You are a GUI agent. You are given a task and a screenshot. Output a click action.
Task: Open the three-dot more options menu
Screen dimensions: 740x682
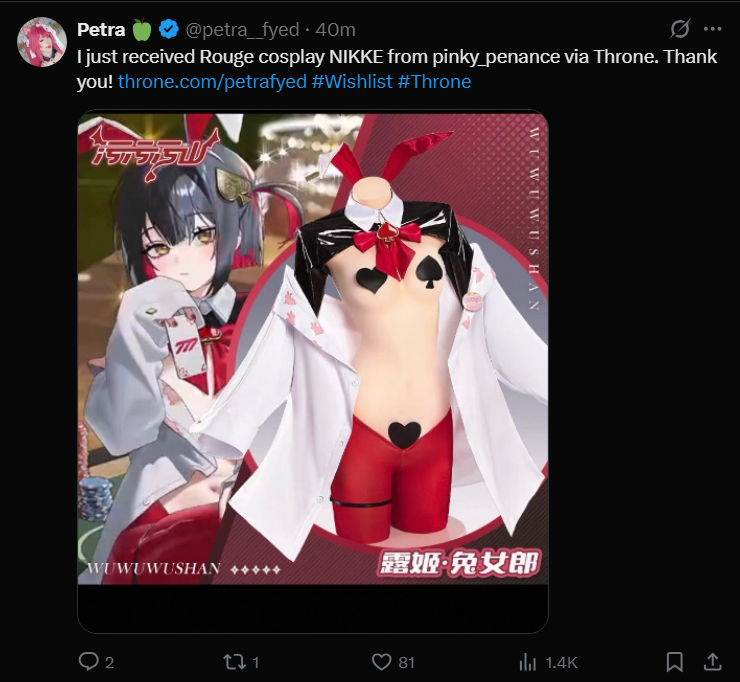coord(712,29)
